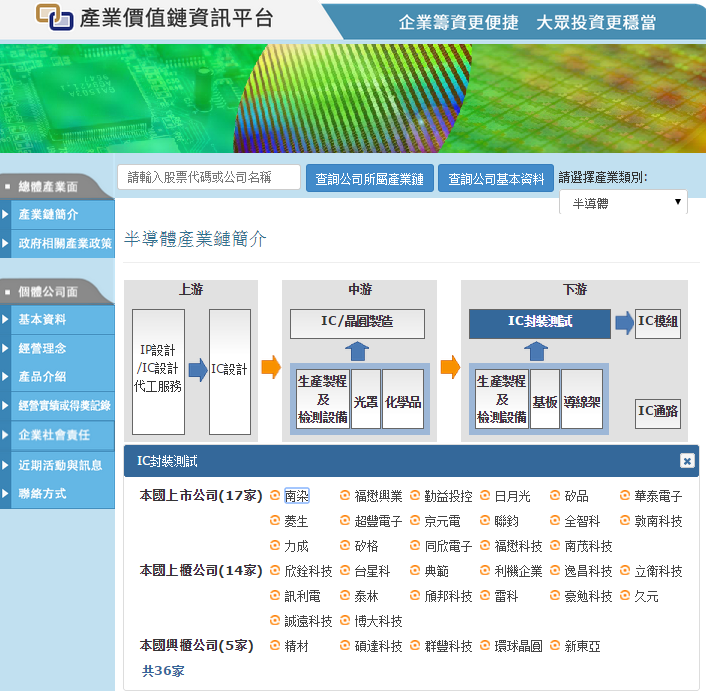This screenshot has height=691, width=706.
Task: Open company link 利機企業
Action: tap(518, 571)
